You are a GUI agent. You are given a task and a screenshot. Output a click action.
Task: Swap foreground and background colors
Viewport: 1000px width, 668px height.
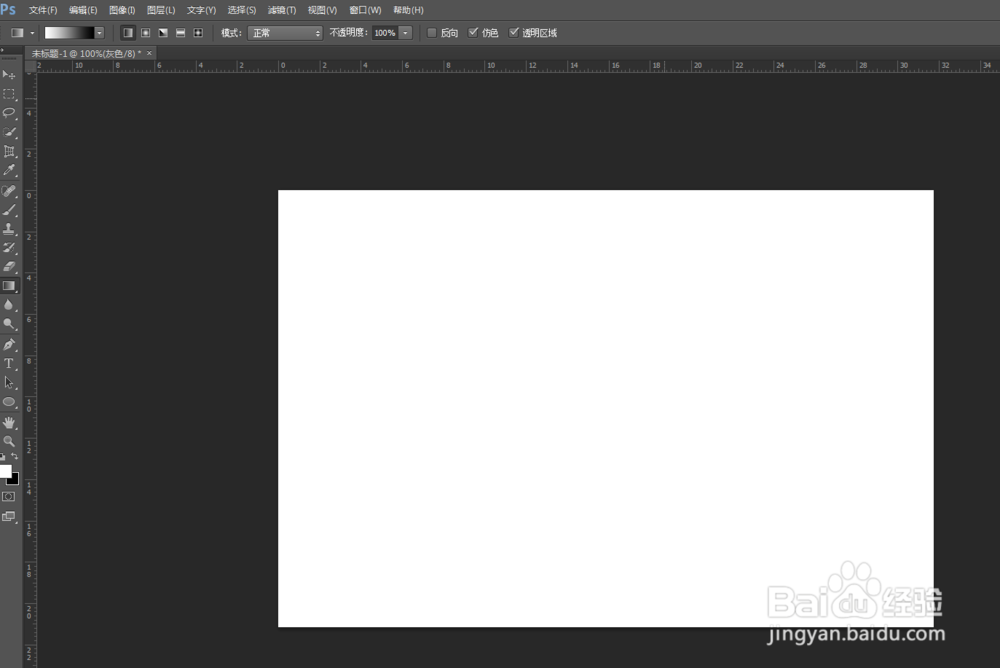pyautogui.click(x=15, y=456)
